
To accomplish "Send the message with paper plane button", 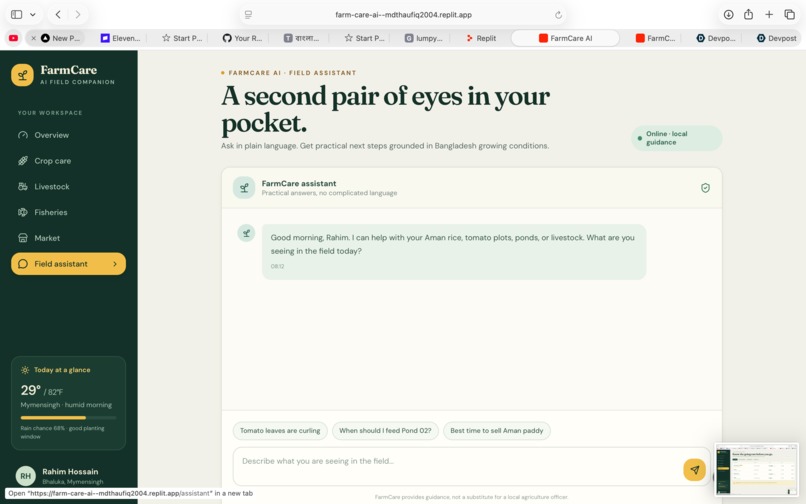I will click(694, 470).
